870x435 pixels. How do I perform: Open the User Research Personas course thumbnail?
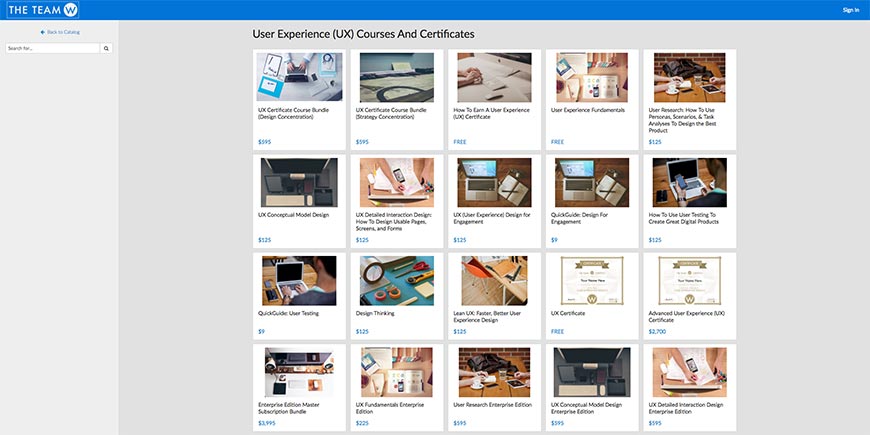(x=689, y=78)
